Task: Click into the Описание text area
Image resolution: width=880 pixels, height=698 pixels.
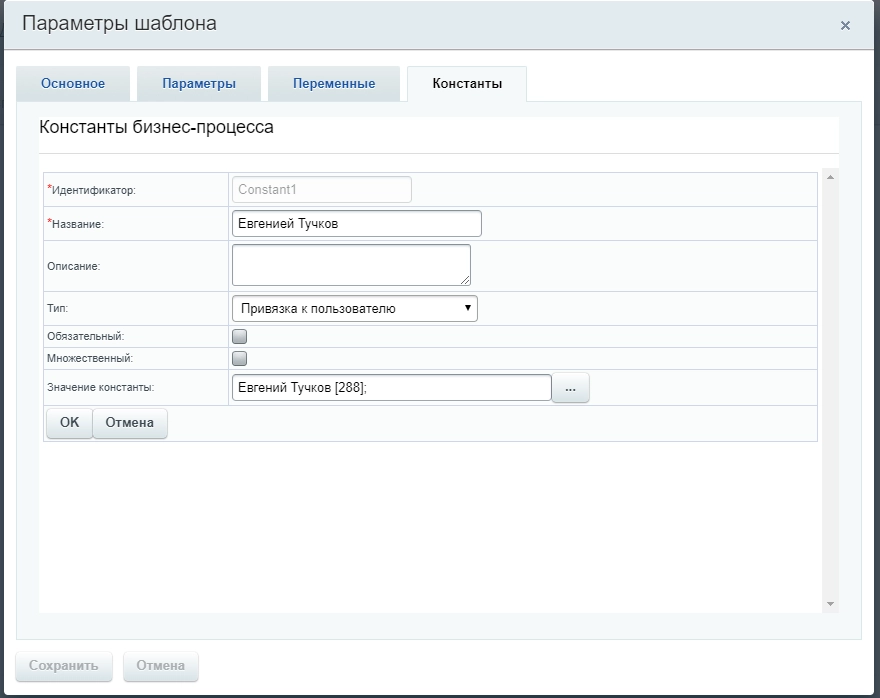Action: pyautogui.click(x=350, y=265)
